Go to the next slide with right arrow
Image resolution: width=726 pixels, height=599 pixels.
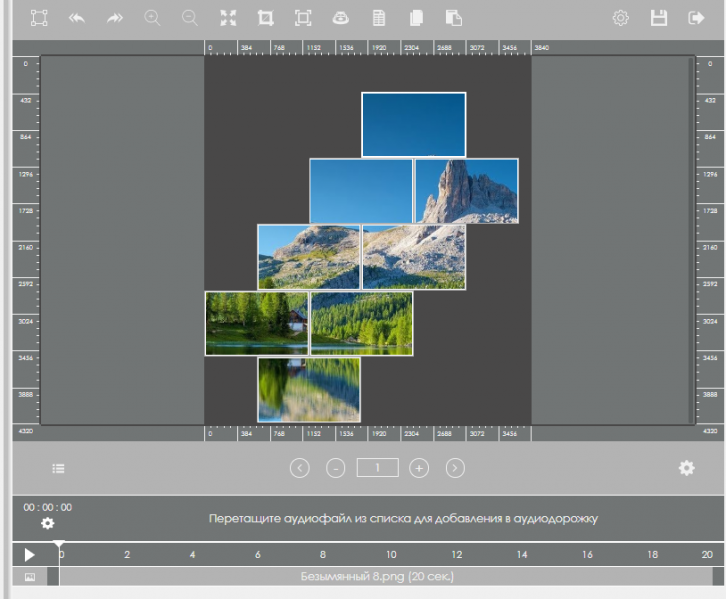point(455,468)
